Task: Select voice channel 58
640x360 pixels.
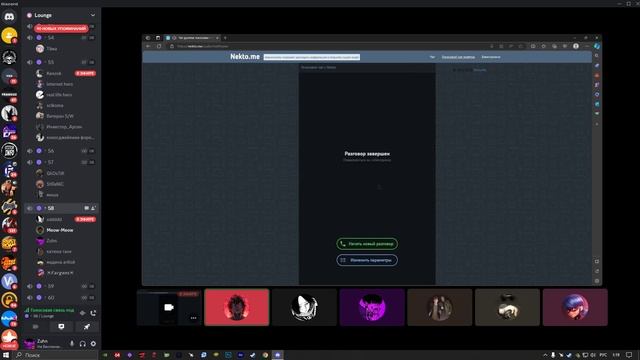Action: click(x=61, y=208)
